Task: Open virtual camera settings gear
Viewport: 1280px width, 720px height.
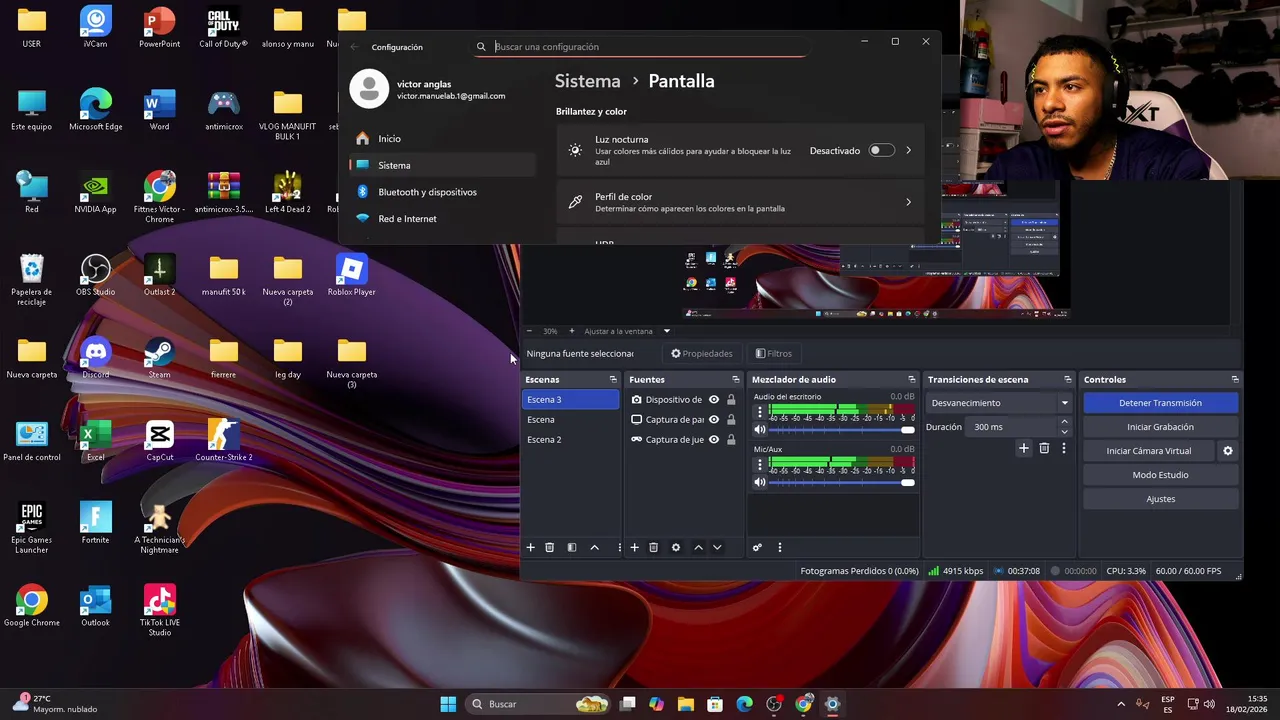Action: point(1228,451)
